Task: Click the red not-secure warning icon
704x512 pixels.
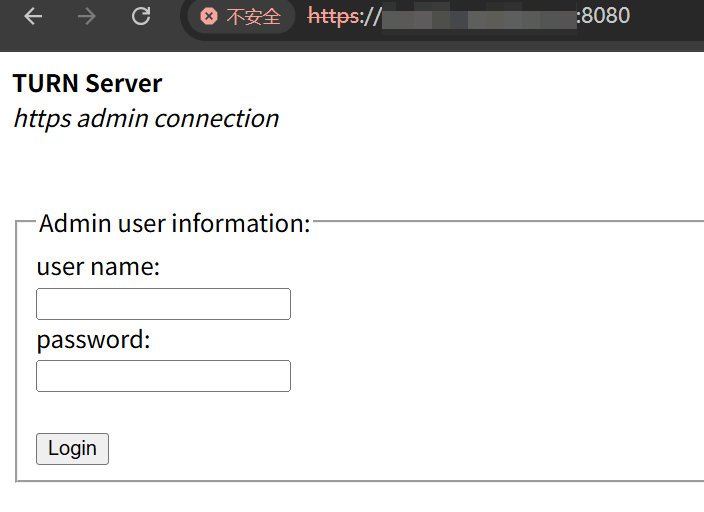Action: pyautogui.click(x=208, y=17)
